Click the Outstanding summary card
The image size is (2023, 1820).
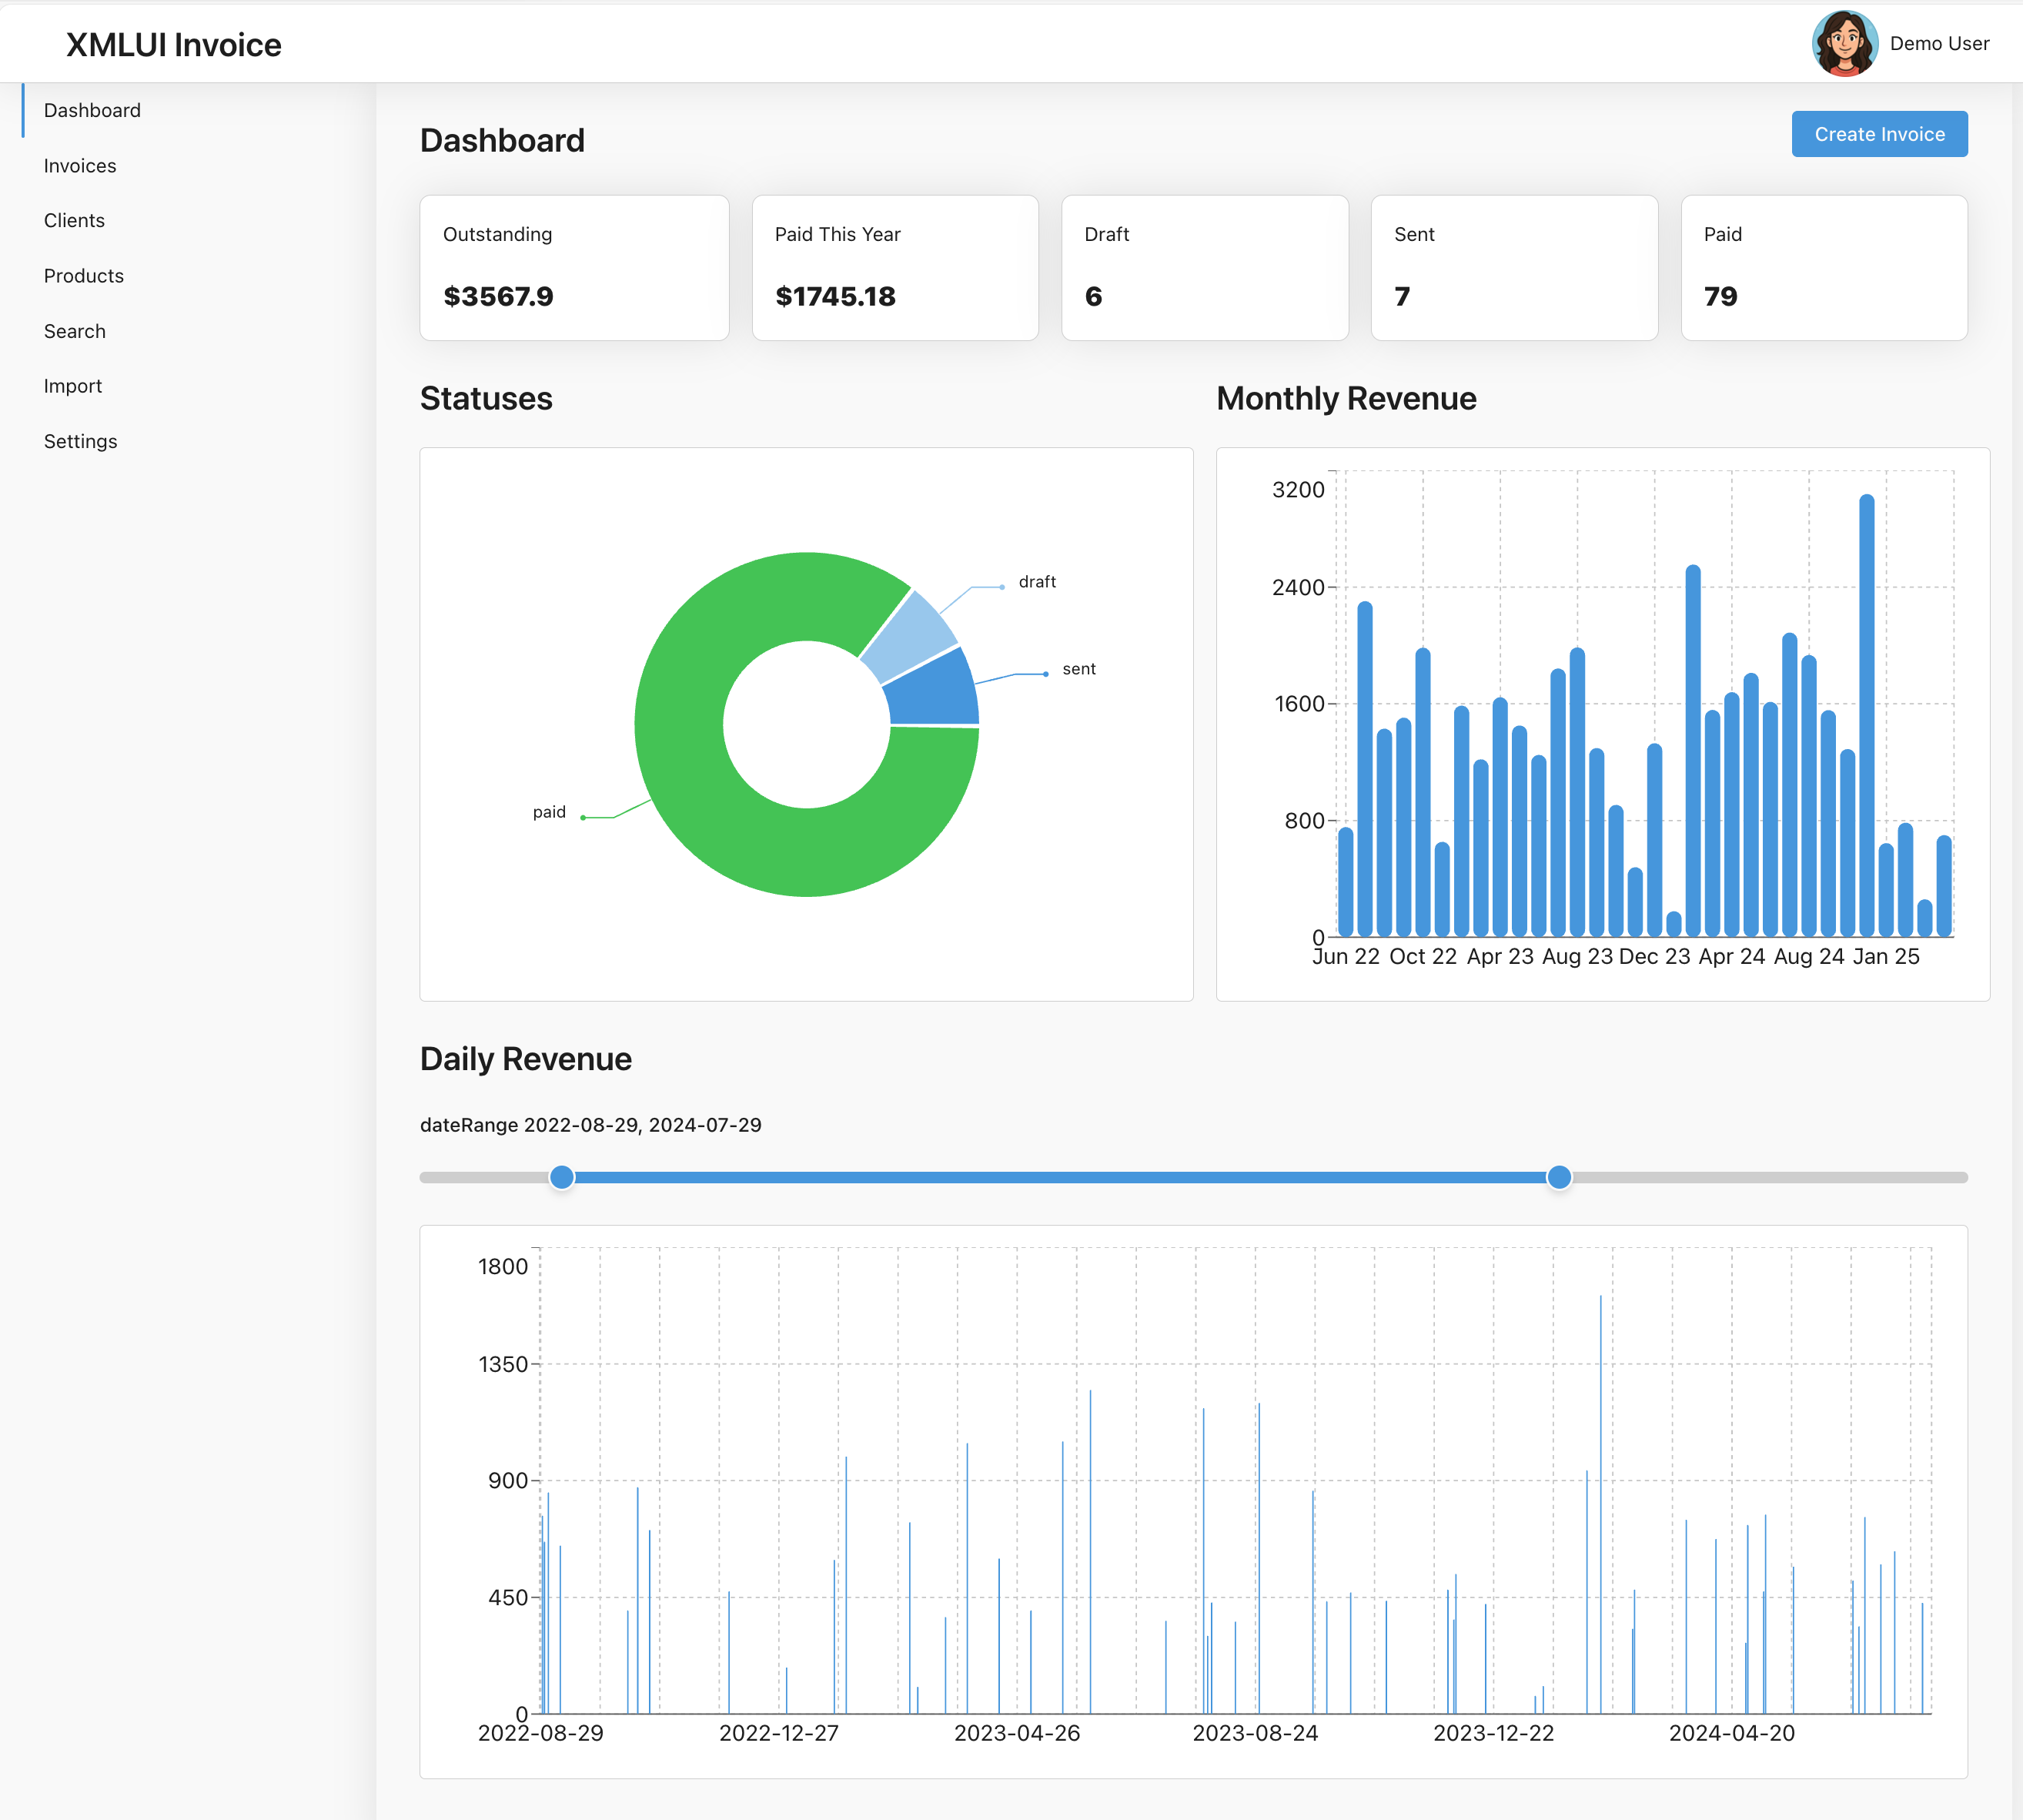574,268
